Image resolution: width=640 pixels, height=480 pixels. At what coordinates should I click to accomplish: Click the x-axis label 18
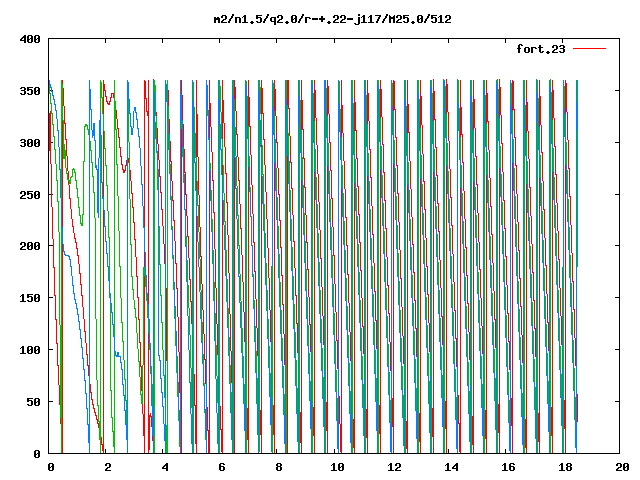click(566, 467)
